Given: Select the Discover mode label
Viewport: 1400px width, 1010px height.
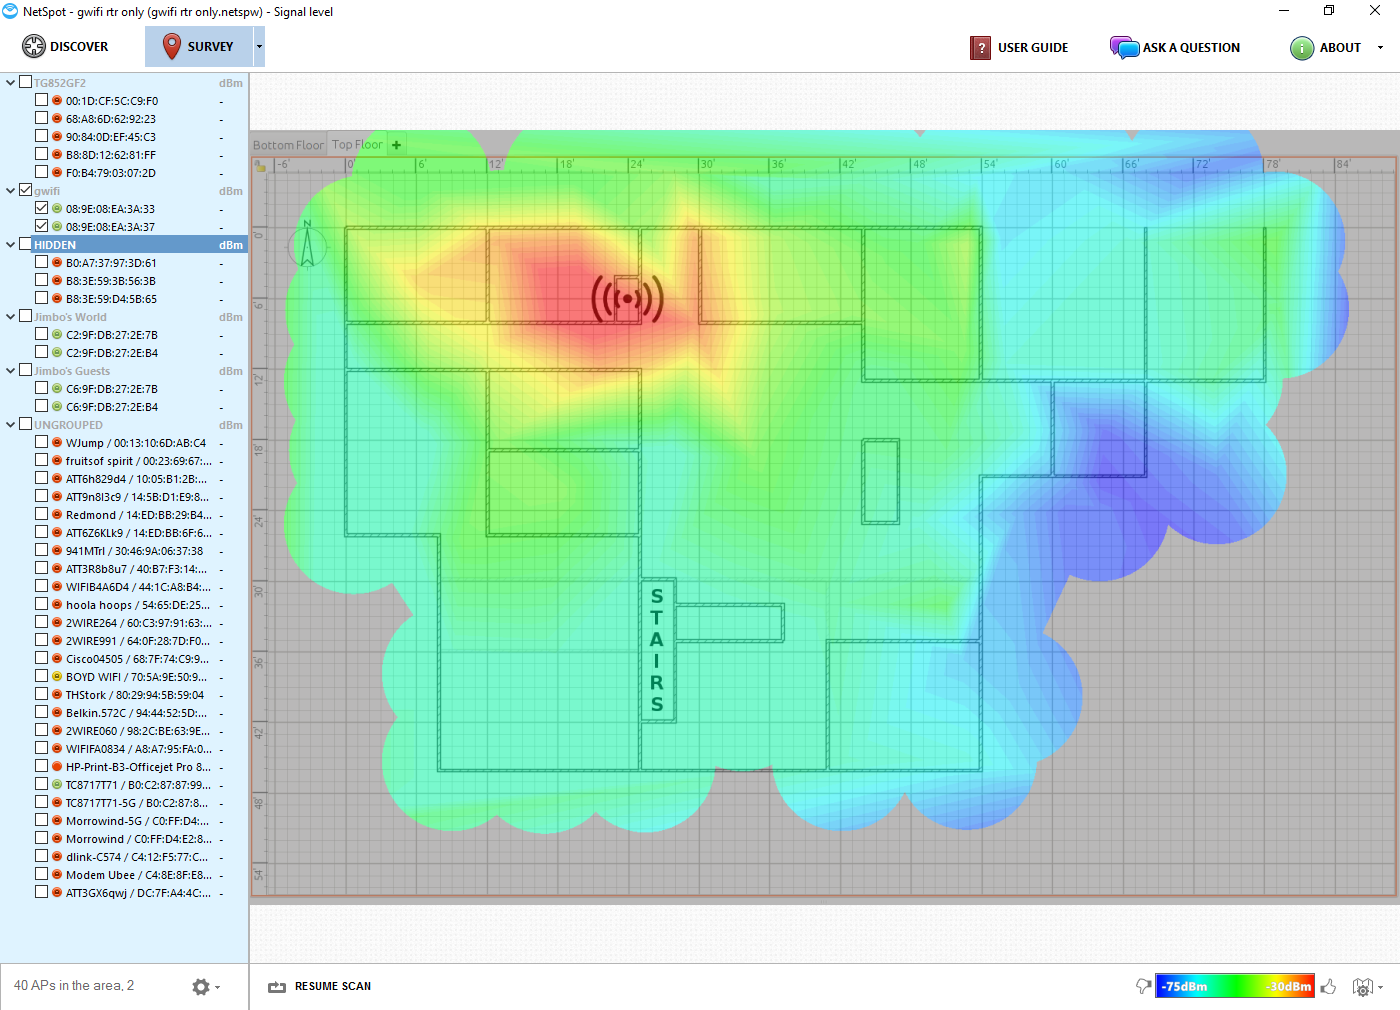Looking at the screenshot, I should [79, 47].
